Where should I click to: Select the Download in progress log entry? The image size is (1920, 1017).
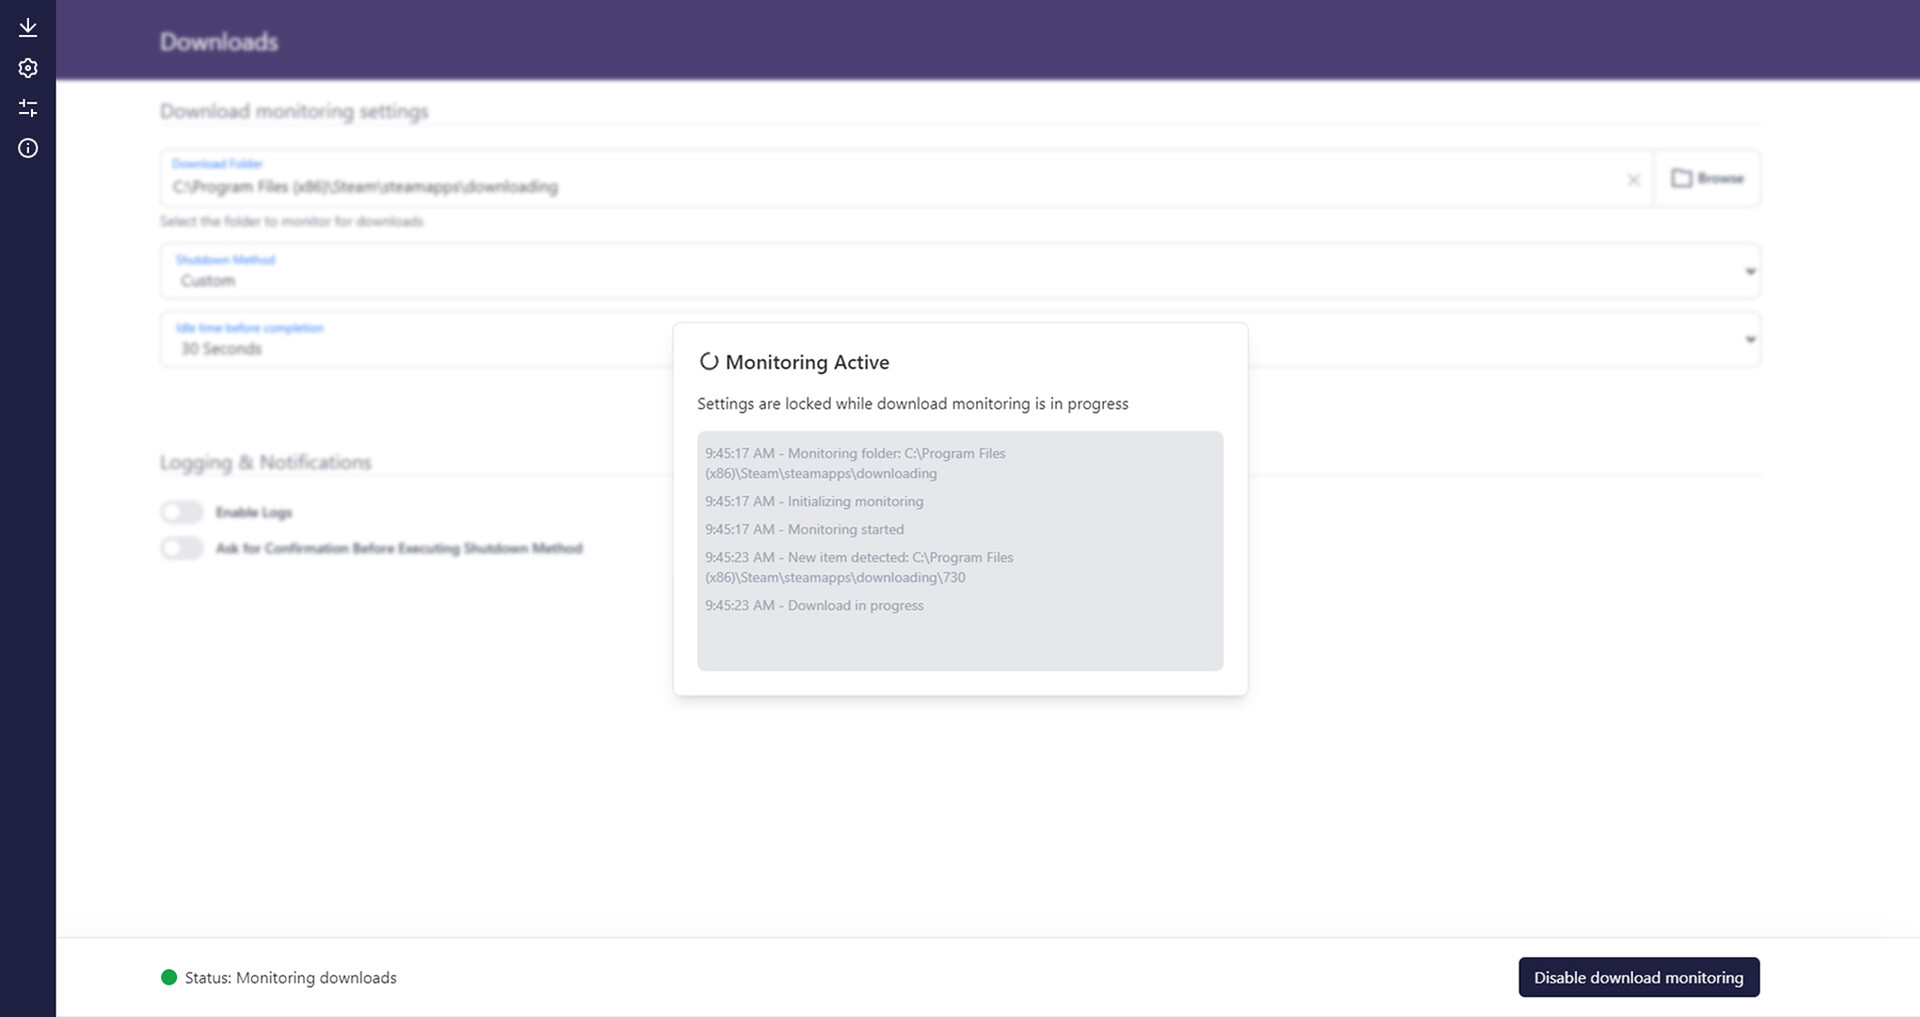(815, 605)
